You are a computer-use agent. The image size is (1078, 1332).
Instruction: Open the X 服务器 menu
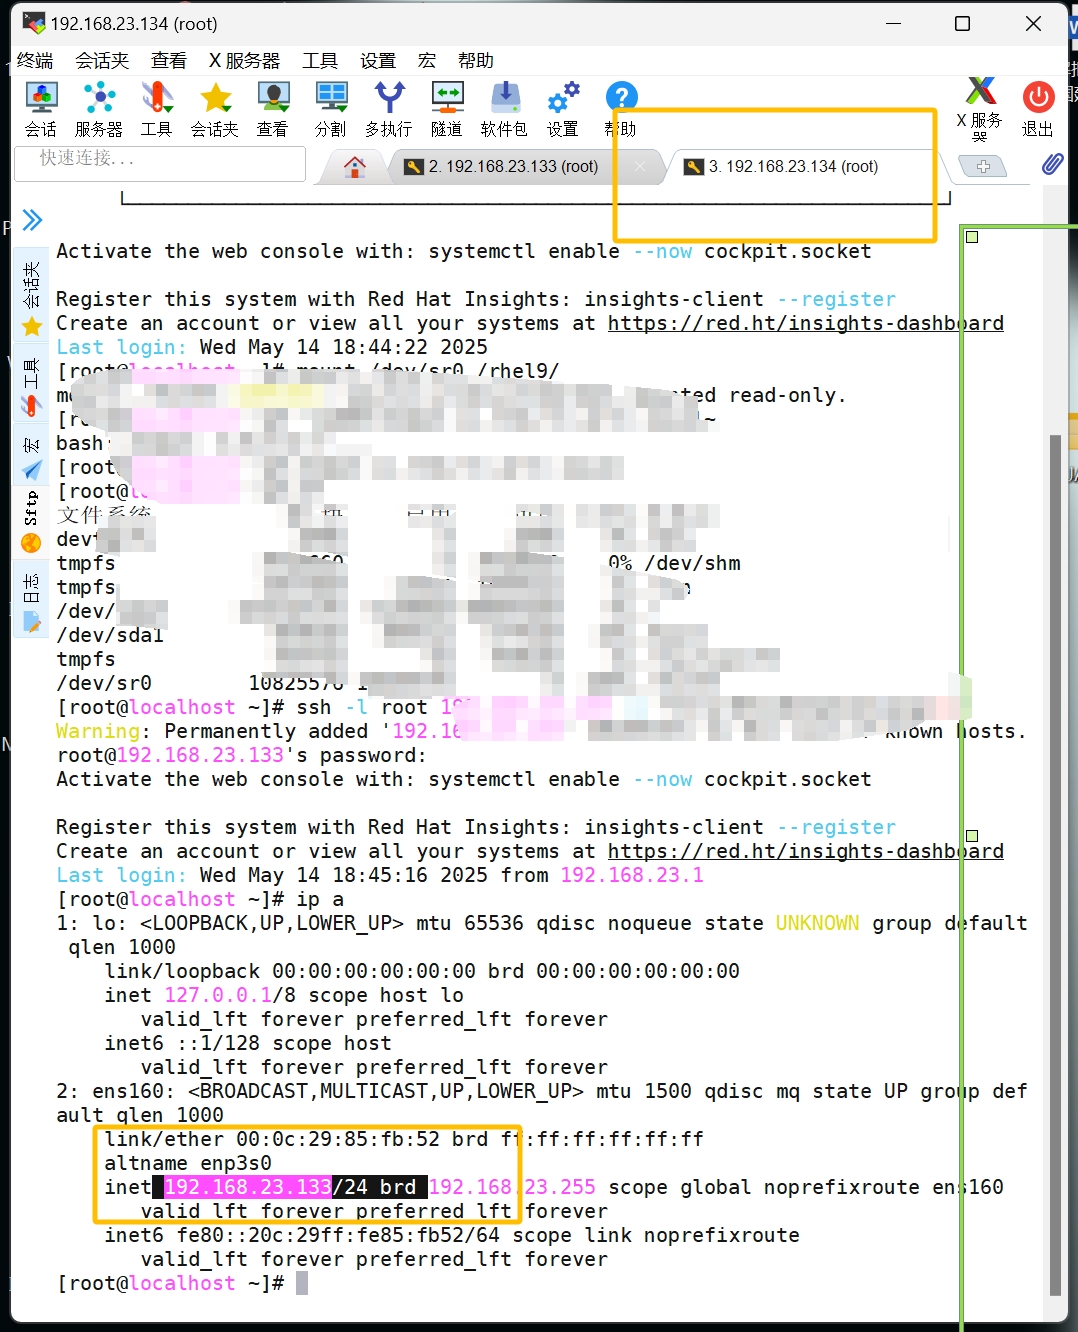pyautogui.click(x=244, y=61)
